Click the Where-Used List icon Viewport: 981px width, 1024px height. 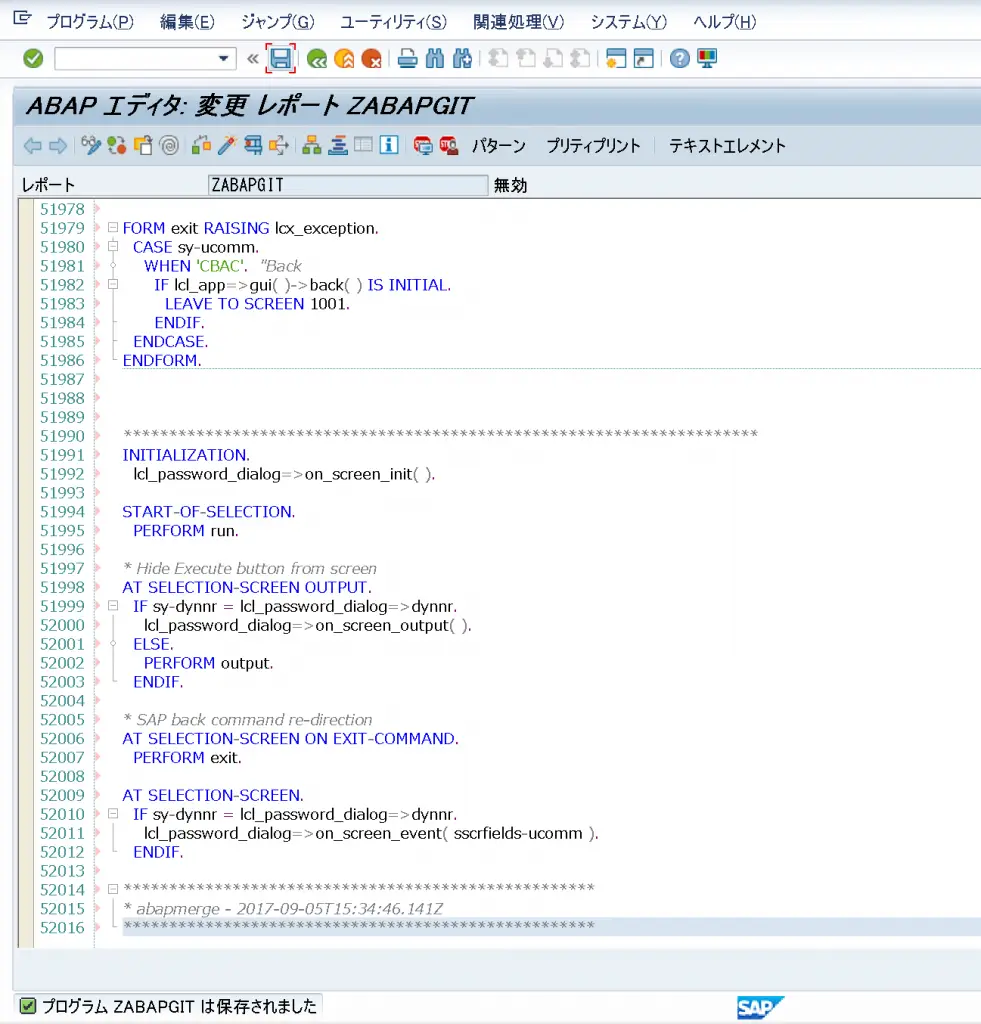coord(279,145)
